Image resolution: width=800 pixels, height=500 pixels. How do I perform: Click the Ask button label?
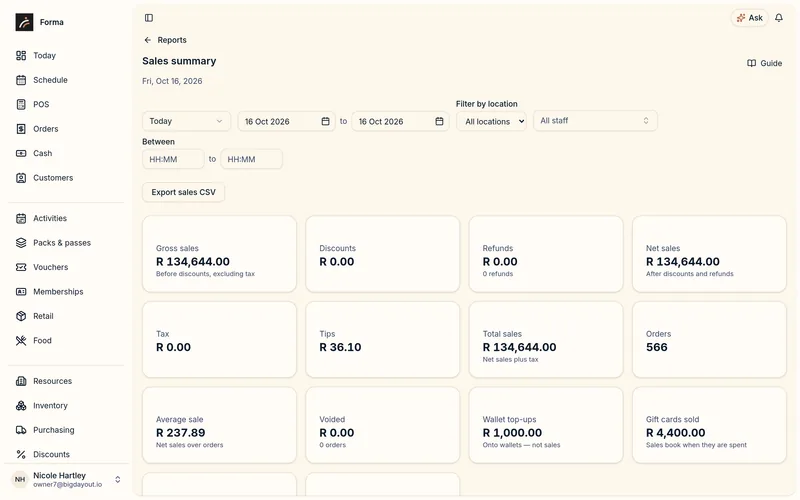[756, 18]
